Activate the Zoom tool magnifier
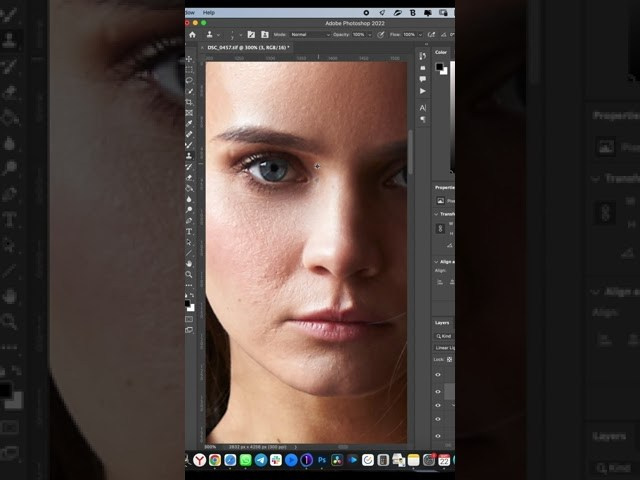 point(189,274)
